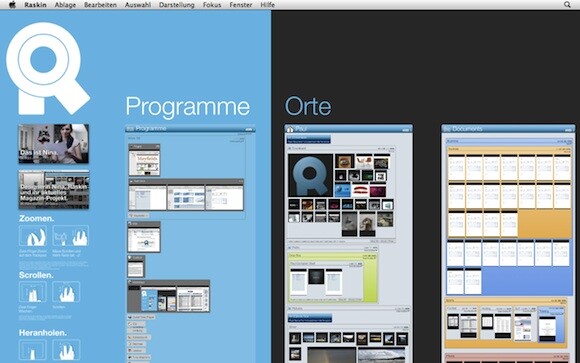Click the pill button on Paul folder header
The width and height of the screenshot is (580, 363).
click(x=406, y=130)
